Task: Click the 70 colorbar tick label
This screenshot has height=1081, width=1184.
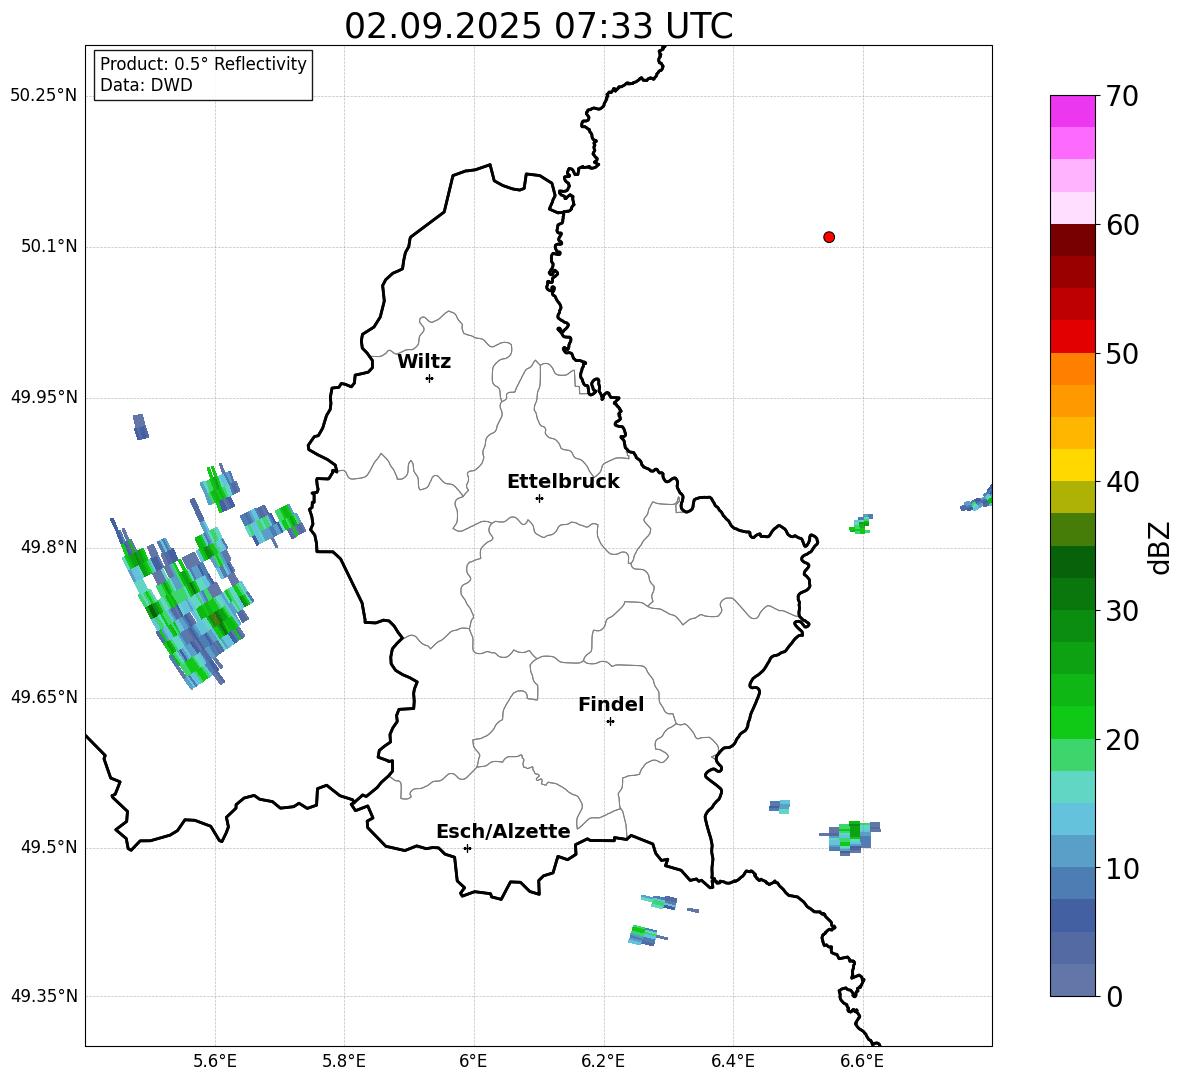Action: [x=1122, y=96]
